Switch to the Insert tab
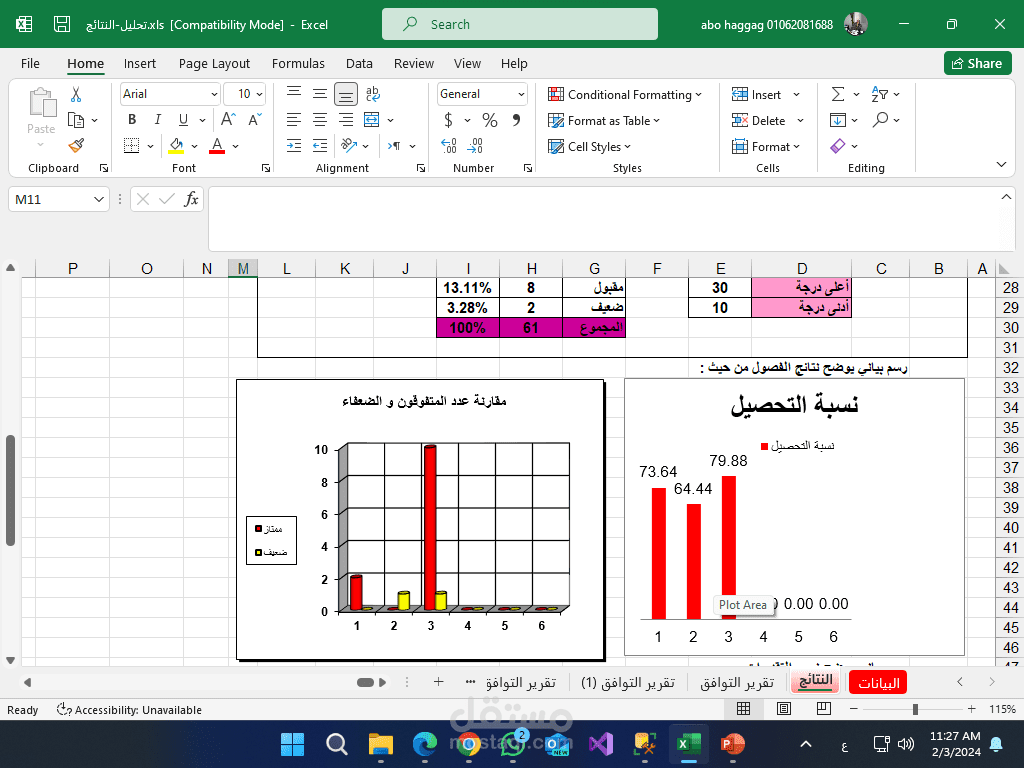1024x768 pixels. click(140, 63)
